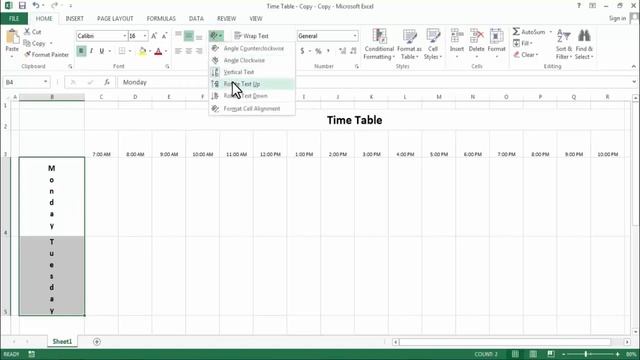Open the General number format dropdown

(355, 36)
